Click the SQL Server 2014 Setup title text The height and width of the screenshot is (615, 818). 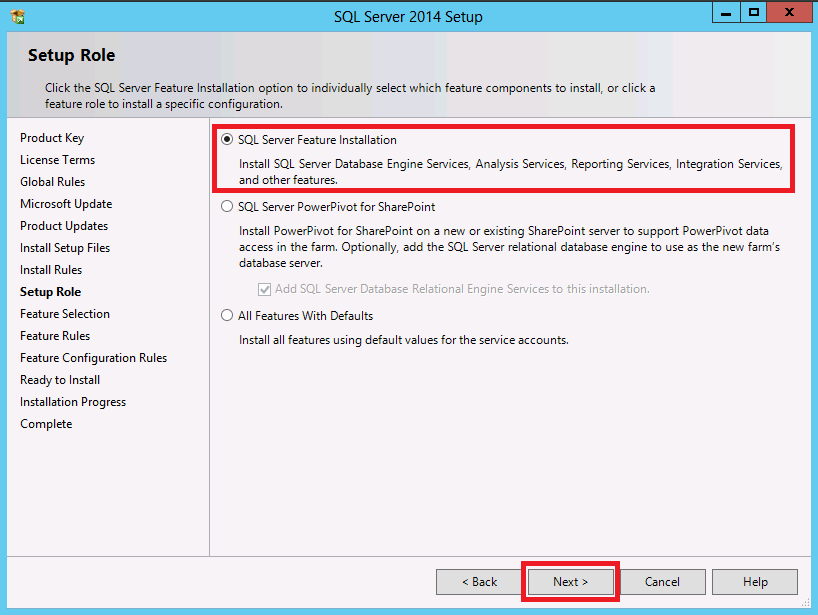[x=408, y=17]
